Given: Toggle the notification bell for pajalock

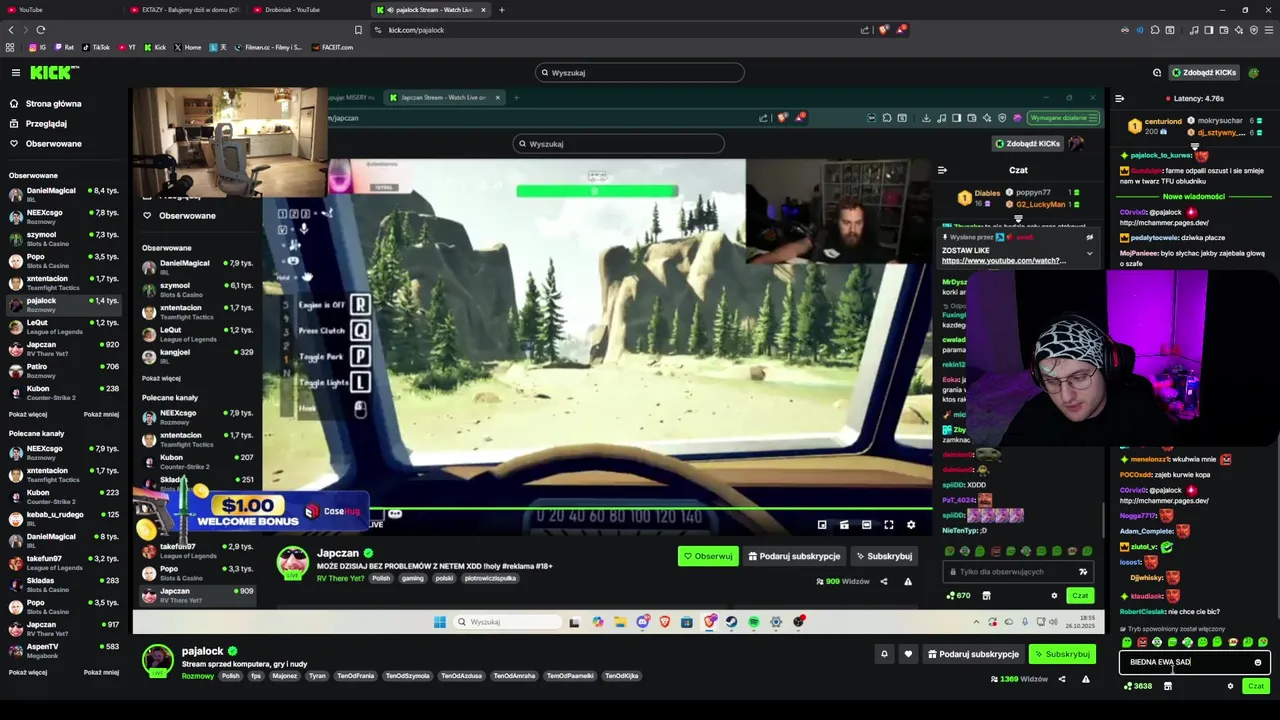Looking at the screenshot, I should coord(884,654).
